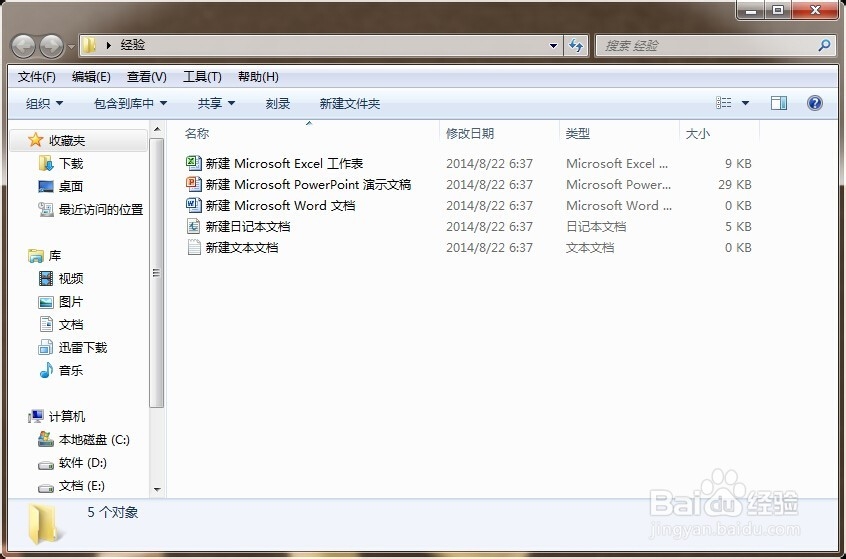Click the 库 libraries icon
This screenshot has height=559, width=846.
coord(36,256)
